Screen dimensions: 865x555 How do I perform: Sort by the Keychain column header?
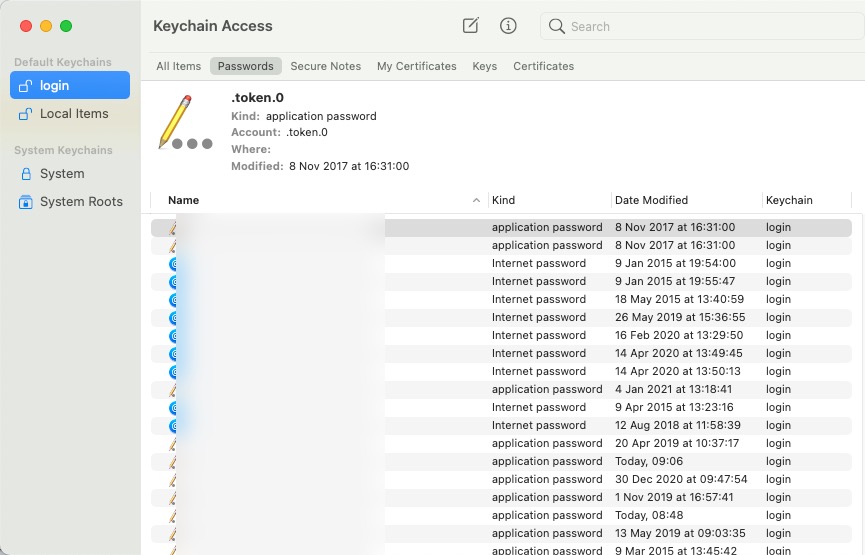tap(789, 200)
